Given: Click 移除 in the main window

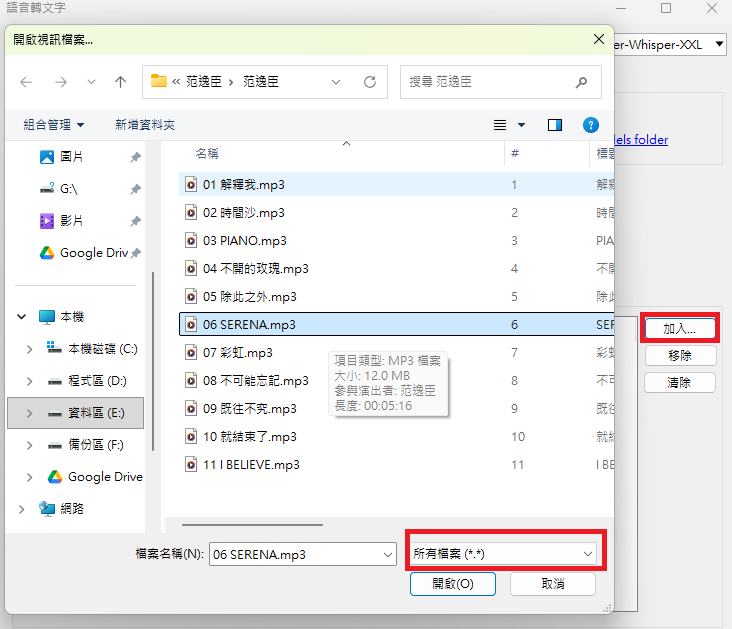Looking at the screenshot, I should click(680, 356).
